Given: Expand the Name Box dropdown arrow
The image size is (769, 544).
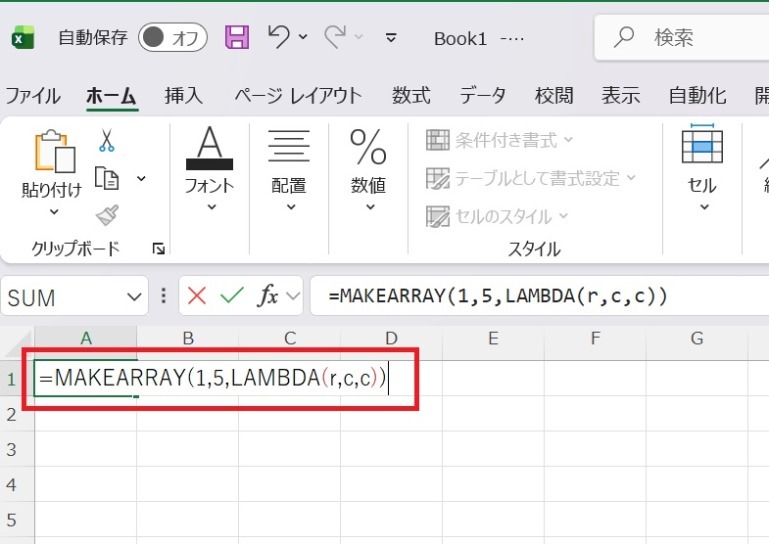Looking at the screenshot, I should 134,297.
